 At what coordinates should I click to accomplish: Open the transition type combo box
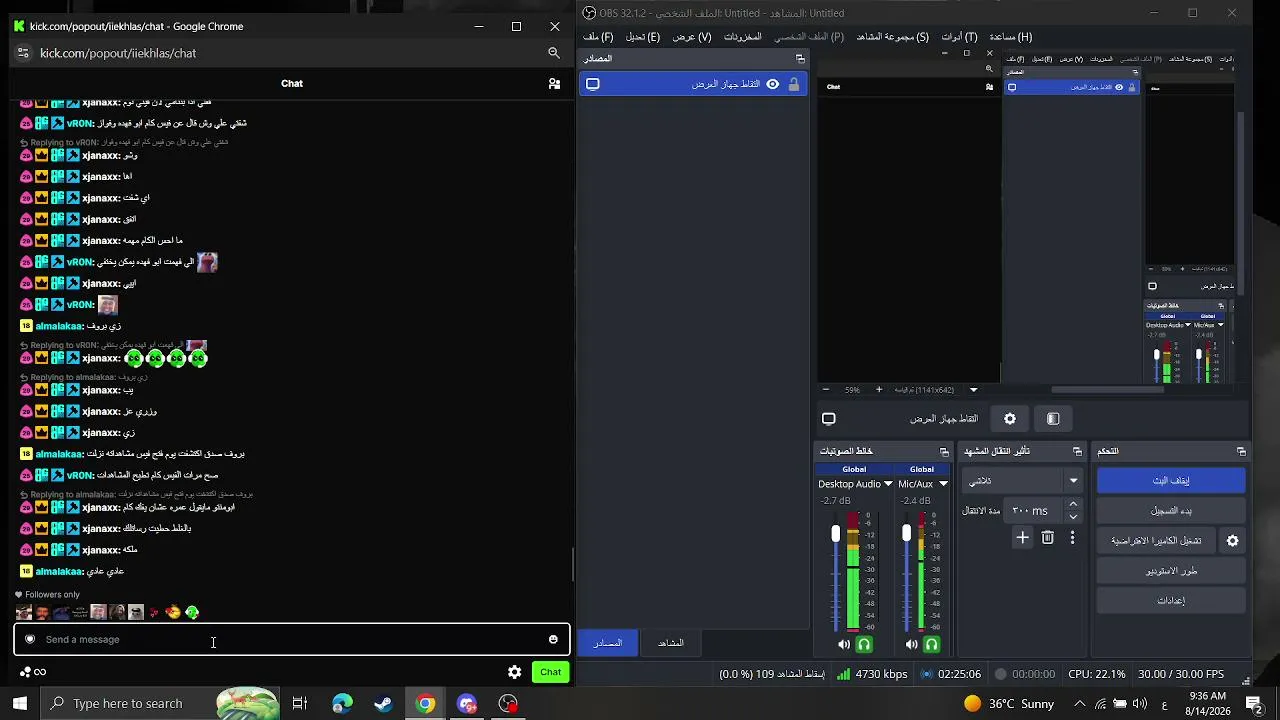coord(1024,481)
